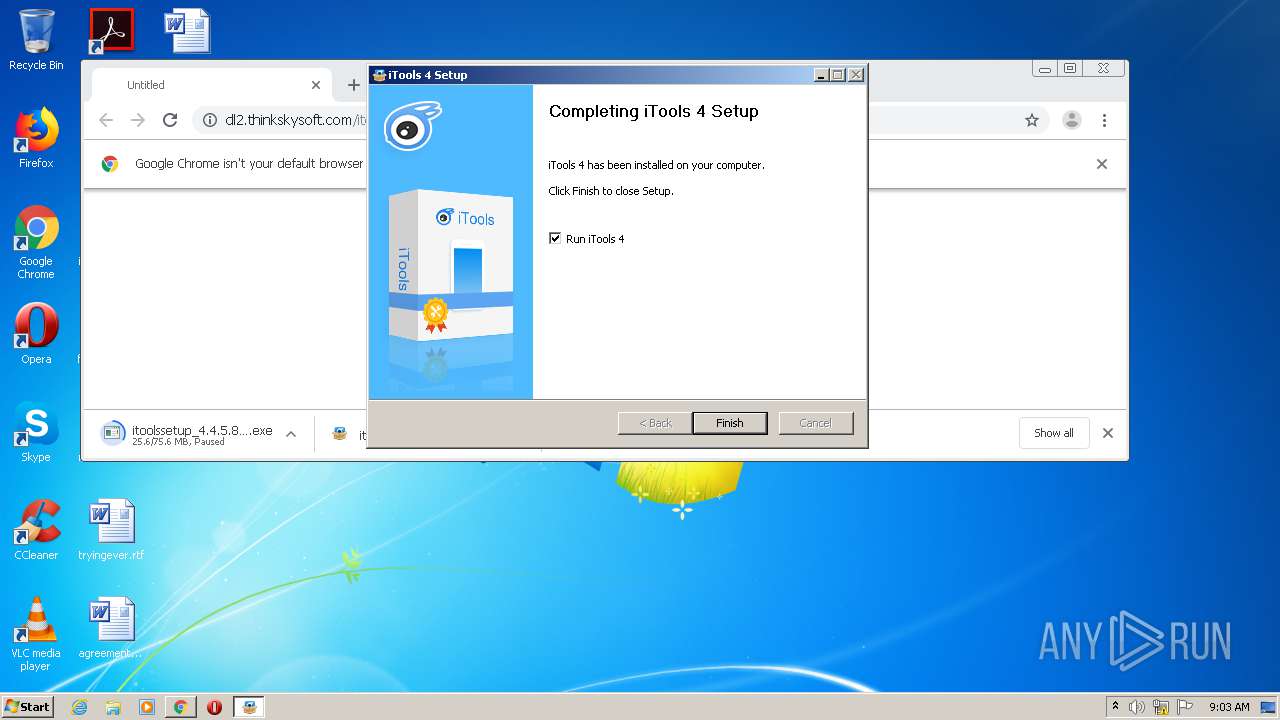Open Skype desktop shortcut
This screenshot has height=720, width=1280.
[36, 432]
